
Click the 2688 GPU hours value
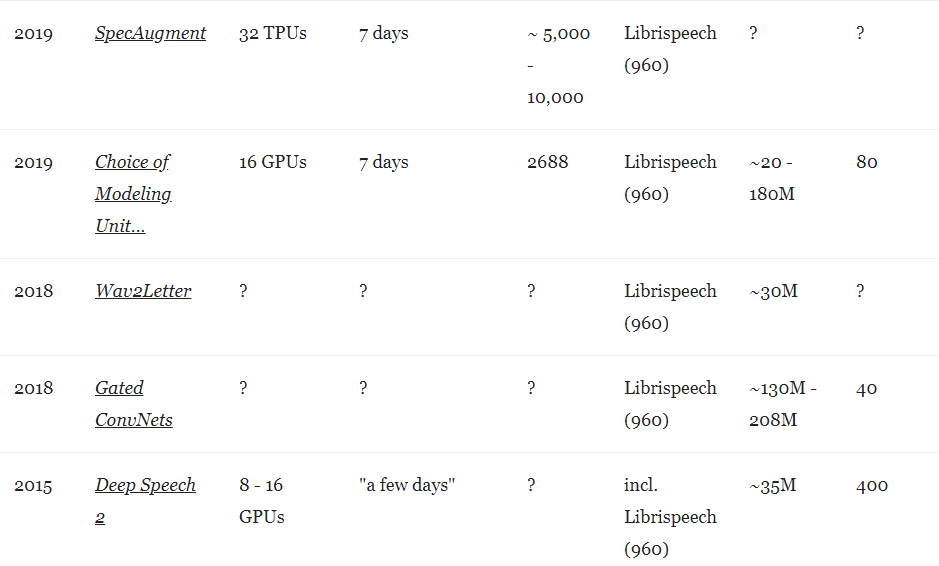(547, 162)
